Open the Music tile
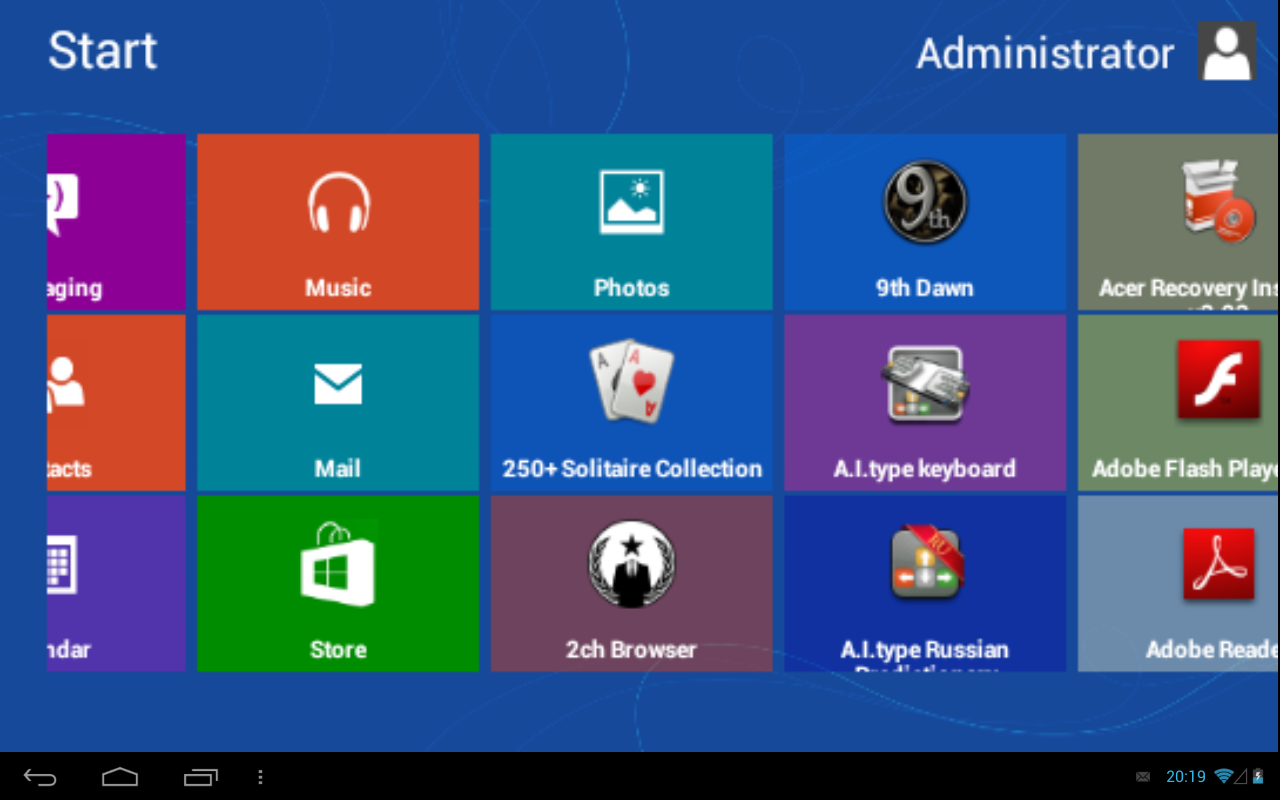 coord(338,222)
